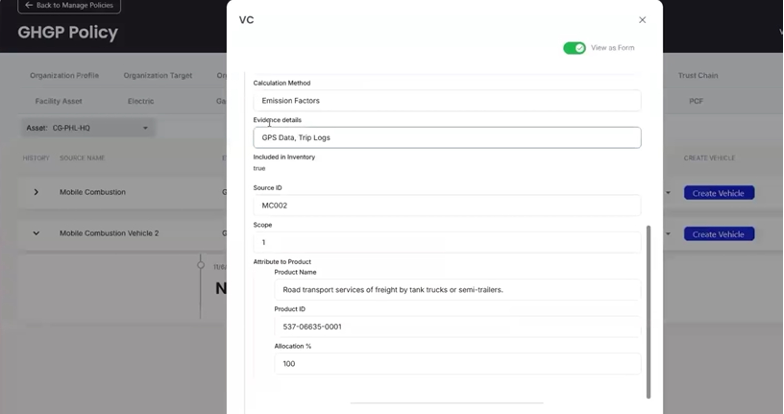Switch to Organization Profile tab
Viewport: 784px width, 414px height.
64,76
